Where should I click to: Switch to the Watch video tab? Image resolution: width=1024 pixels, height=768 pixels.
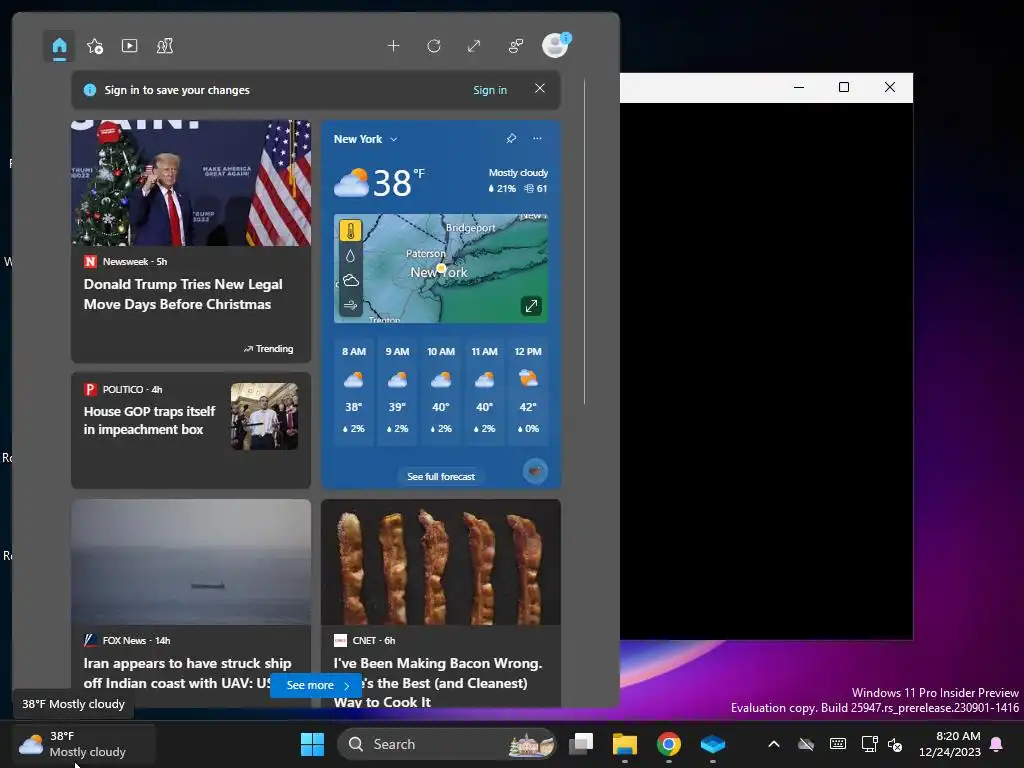(129, 46)
